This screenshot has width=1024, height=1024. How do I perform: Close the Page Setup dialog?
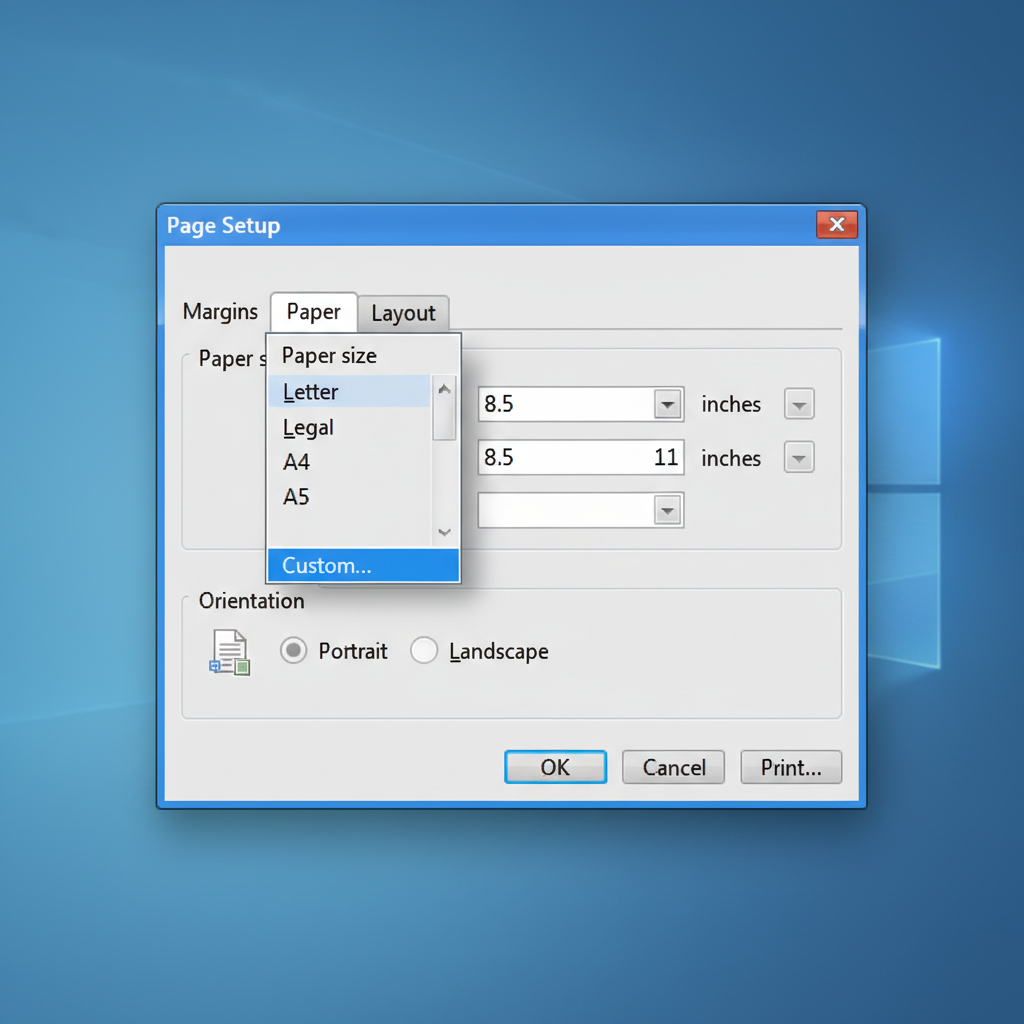click(836, 225)
